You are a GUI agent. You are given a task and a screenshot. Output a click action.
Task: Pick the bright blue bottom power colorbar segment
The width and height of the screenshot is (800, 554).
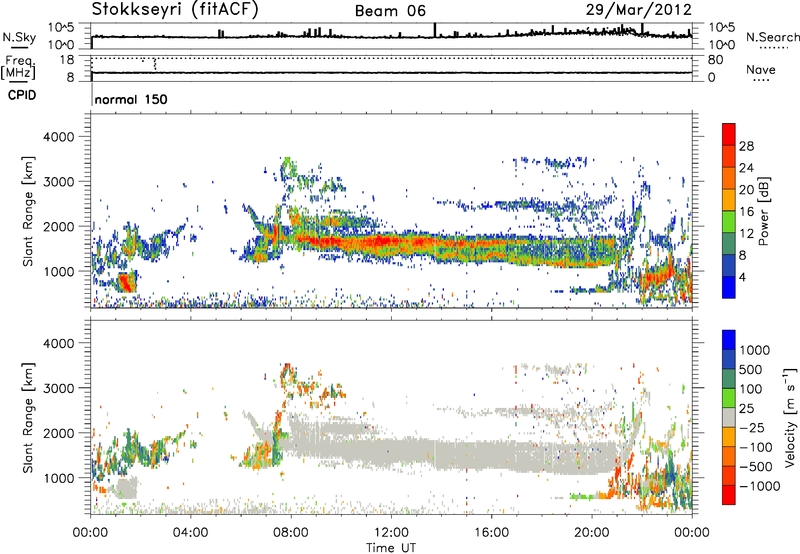(x=729, y=287)
